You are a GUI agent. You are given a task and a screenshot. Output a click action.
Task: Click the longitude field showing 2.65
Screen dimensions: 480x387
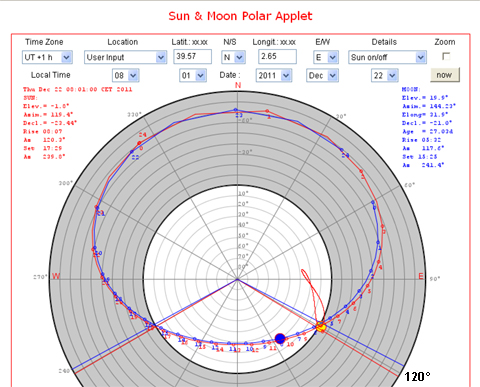pos(277,56)
